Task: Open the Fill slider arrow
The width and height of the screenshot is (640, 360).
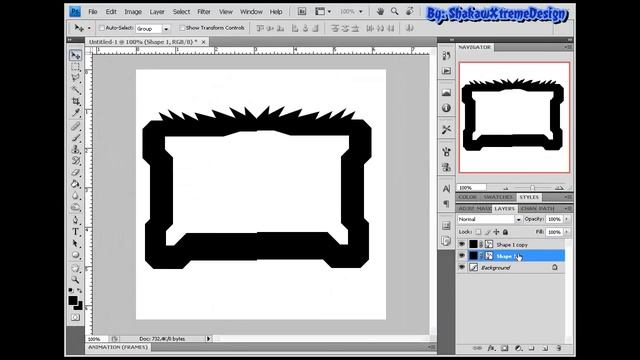Action: tap(567, 232)
